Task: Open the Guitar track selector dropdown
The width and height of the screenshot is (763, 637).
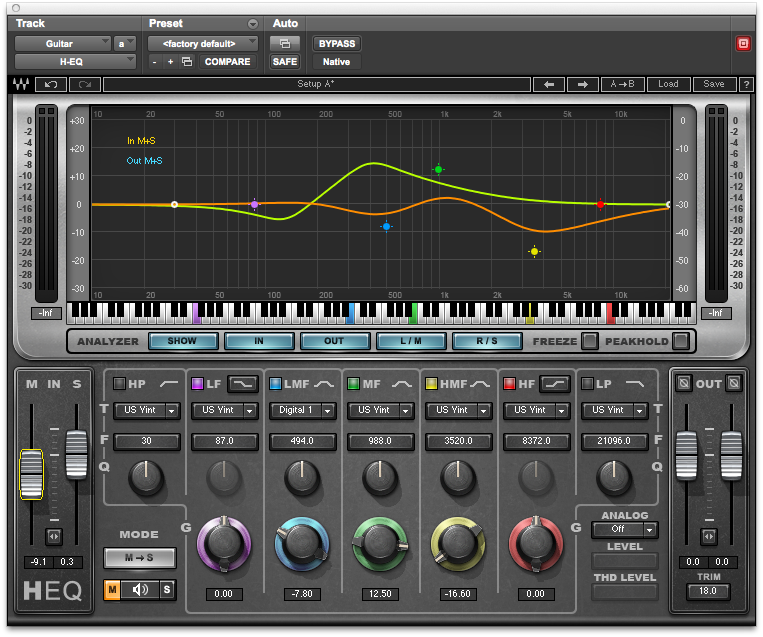Action: click(x=62, y=44)
